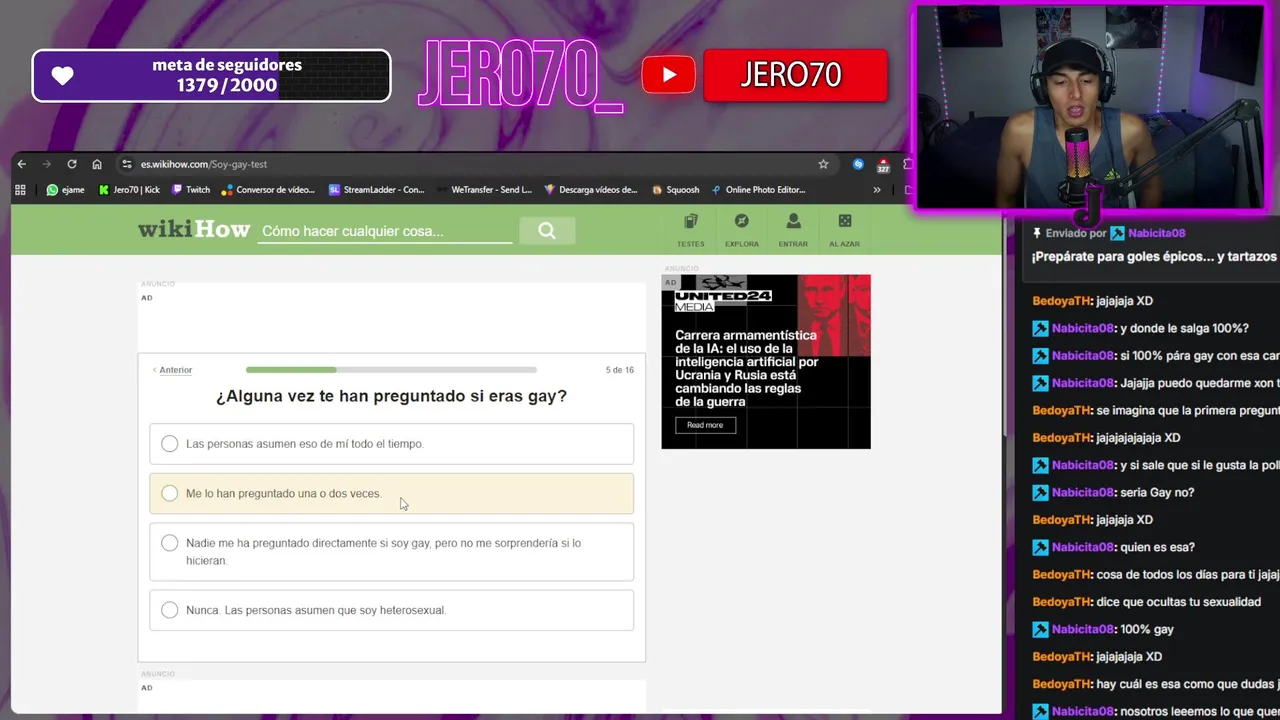This screenshot has height=720, width=1280.
Task: Click the browser address bar URL
Action: pos(204,164)
